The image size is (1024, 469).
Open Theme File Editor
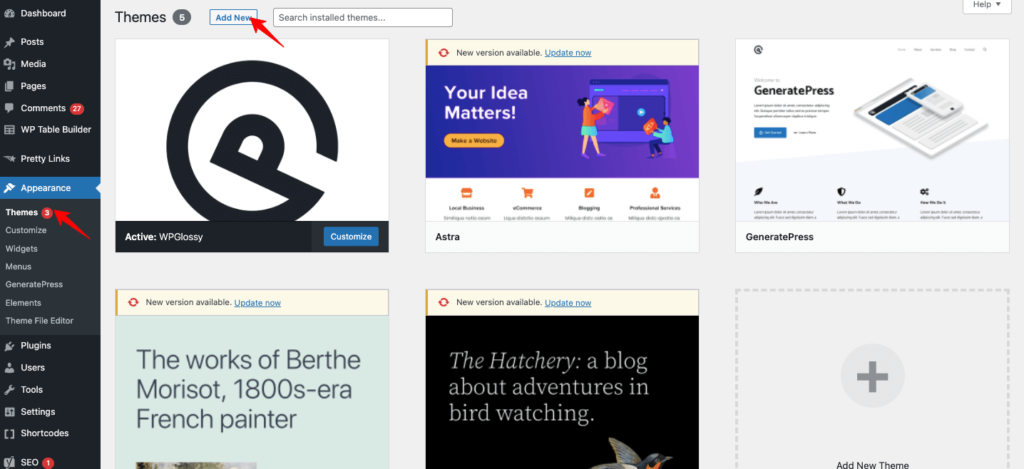(x=39, y=321)
